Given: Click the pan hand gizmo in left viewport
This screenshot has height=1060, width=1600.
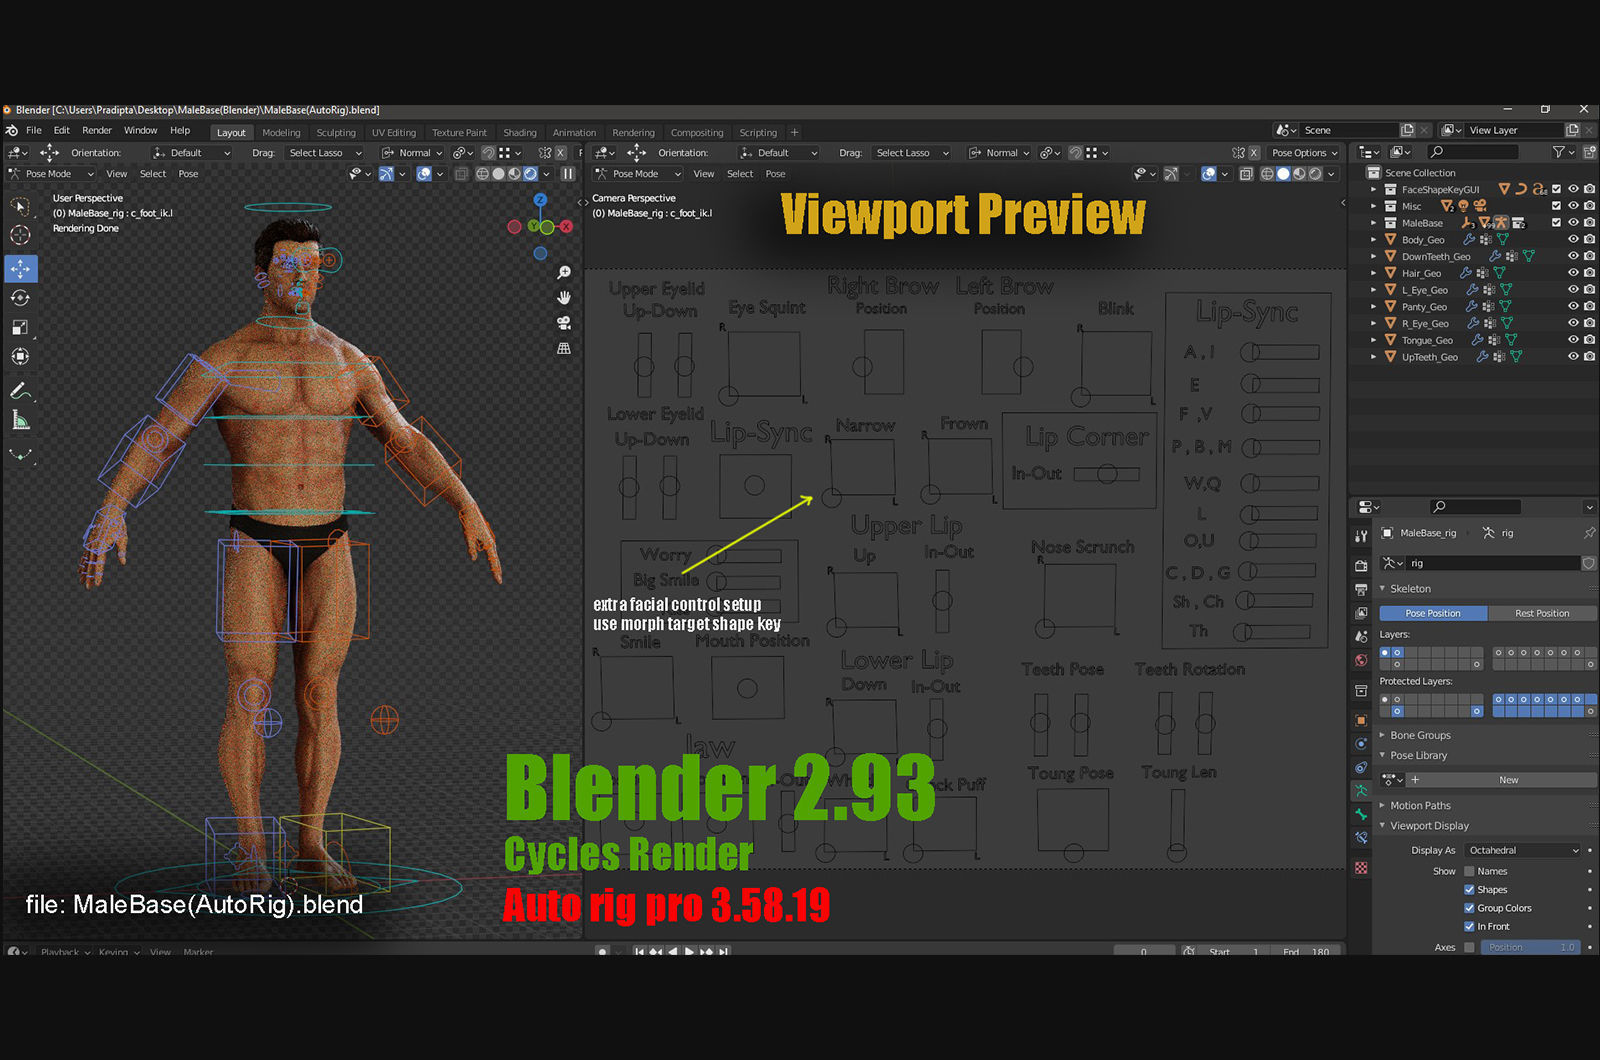Looking at the screenshot, I should coord(564,297).
